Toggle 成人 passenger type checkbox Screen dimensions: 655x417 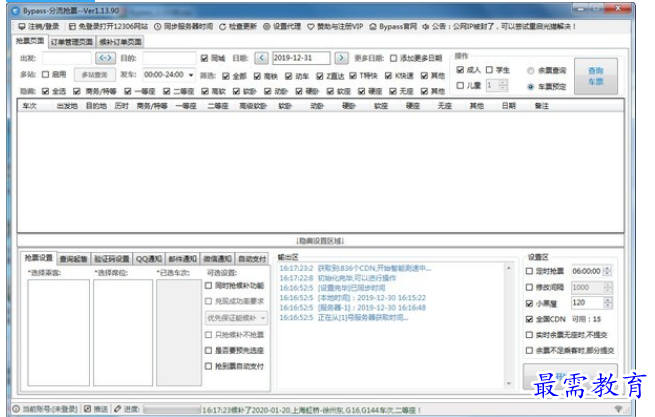point(460,70)
